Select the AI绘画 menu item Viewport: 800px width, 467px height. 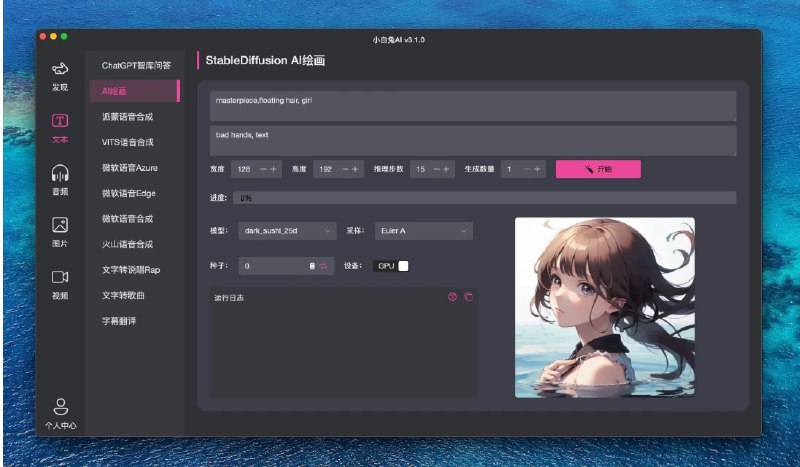pos(135,91)
